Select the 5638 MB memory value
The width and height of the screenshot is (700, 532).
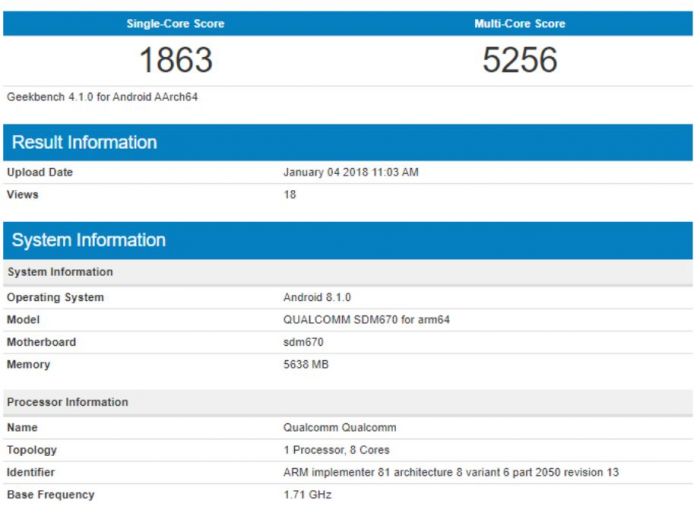306,364
